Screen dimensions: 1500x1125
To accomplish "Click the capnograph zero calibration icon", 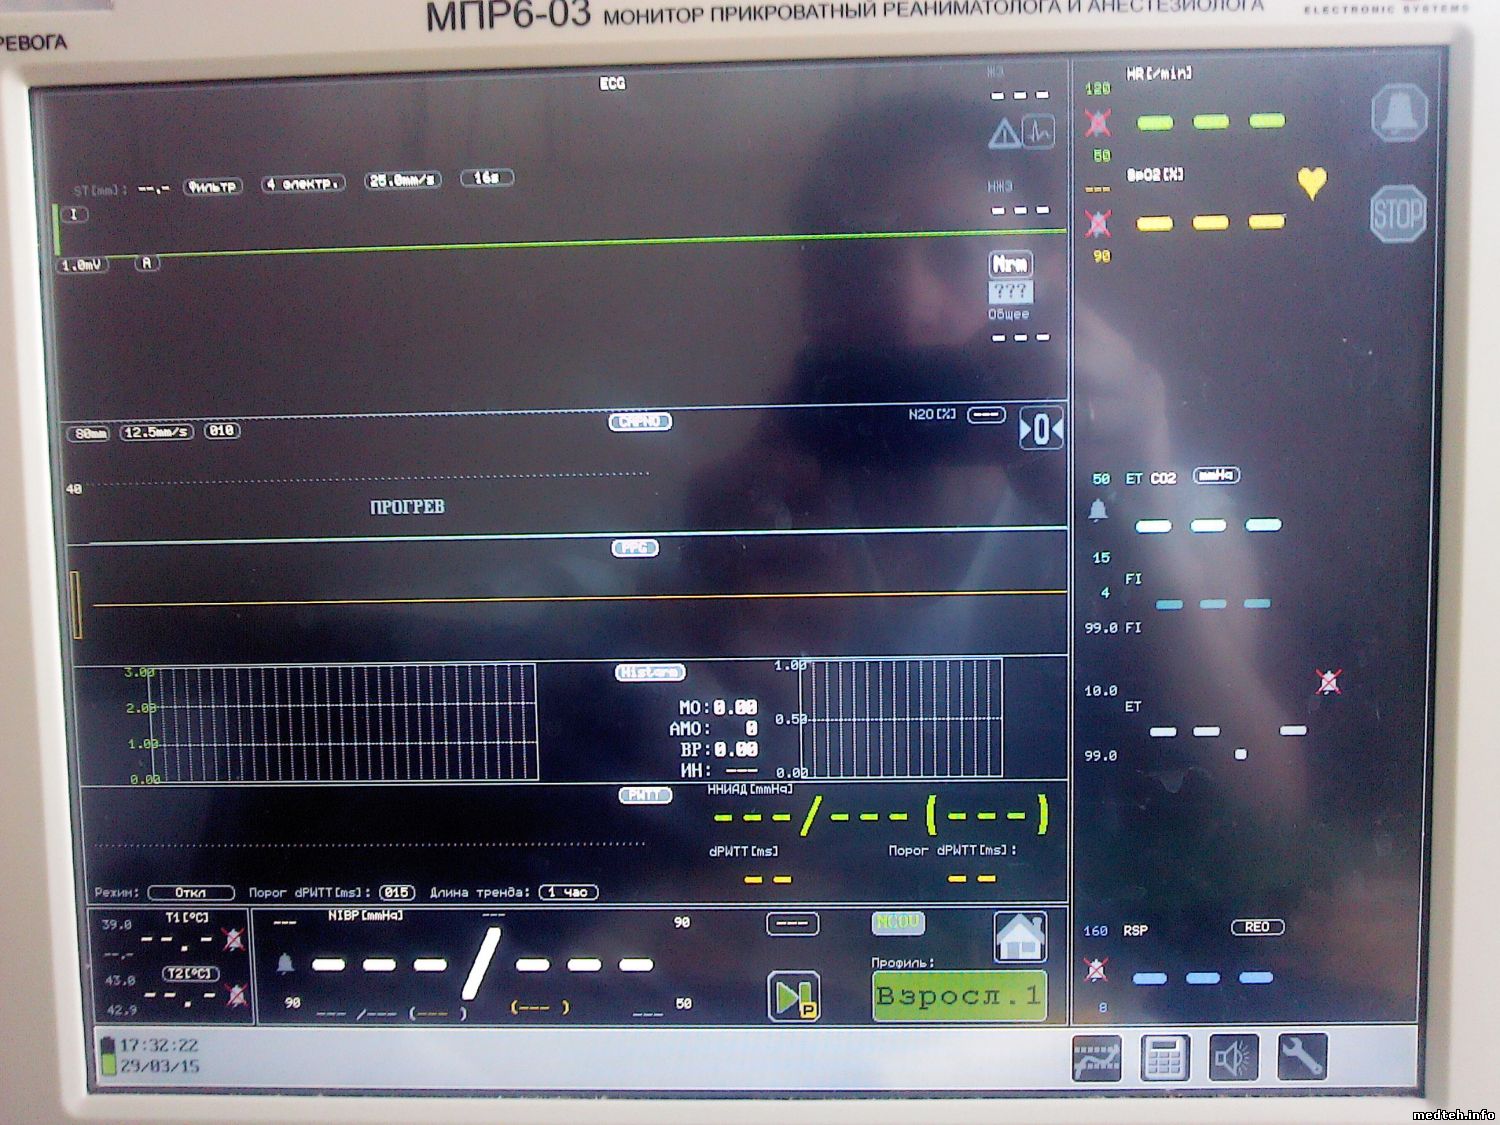I will pyautogui.click(x=1040, y=430).
